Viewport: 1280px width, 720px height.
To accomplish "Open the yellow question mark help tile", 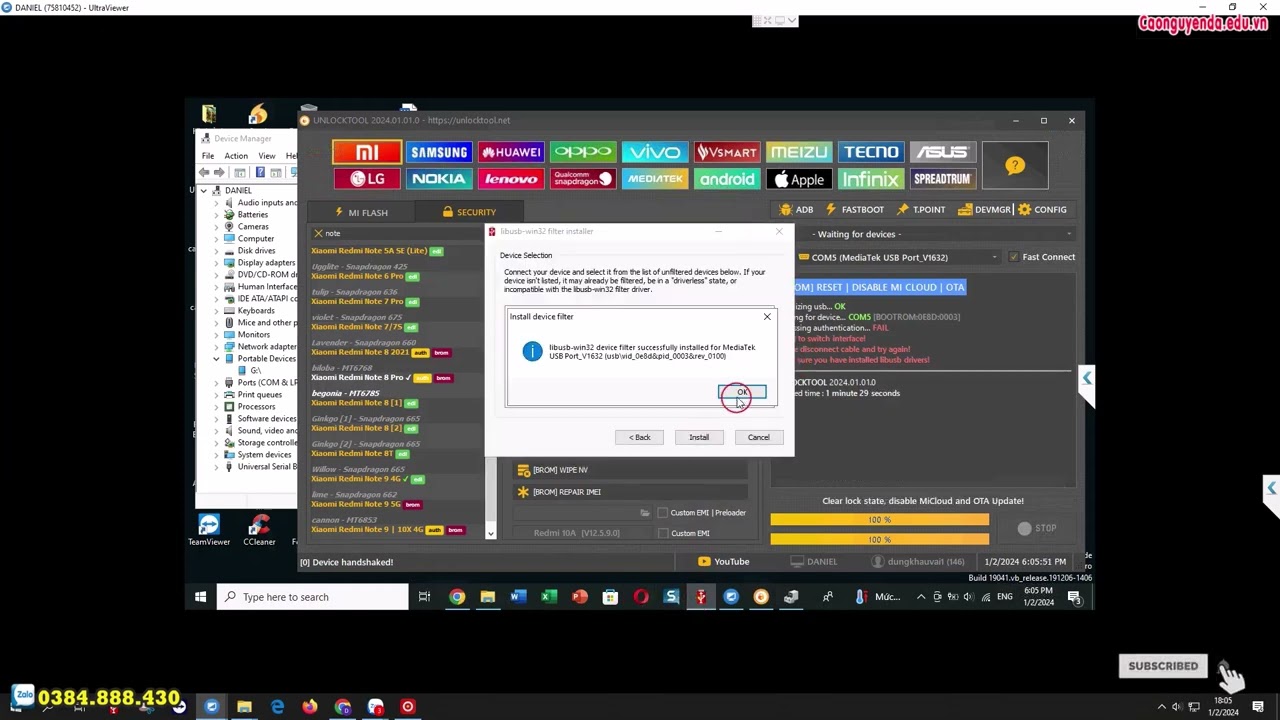I will point(1015,165).
